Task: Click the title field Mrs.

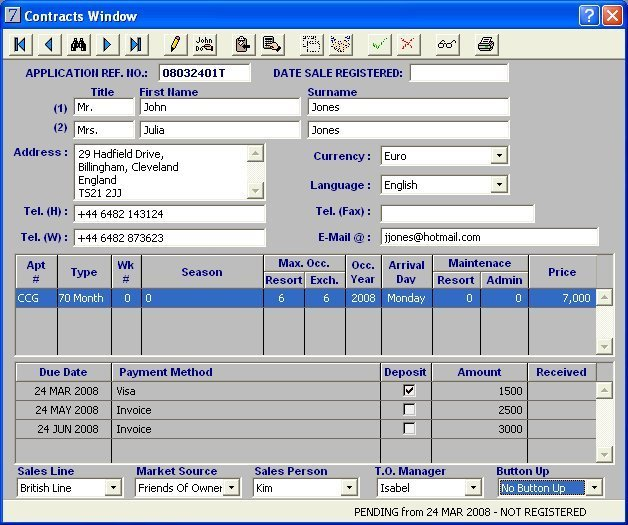Action: 104,130
